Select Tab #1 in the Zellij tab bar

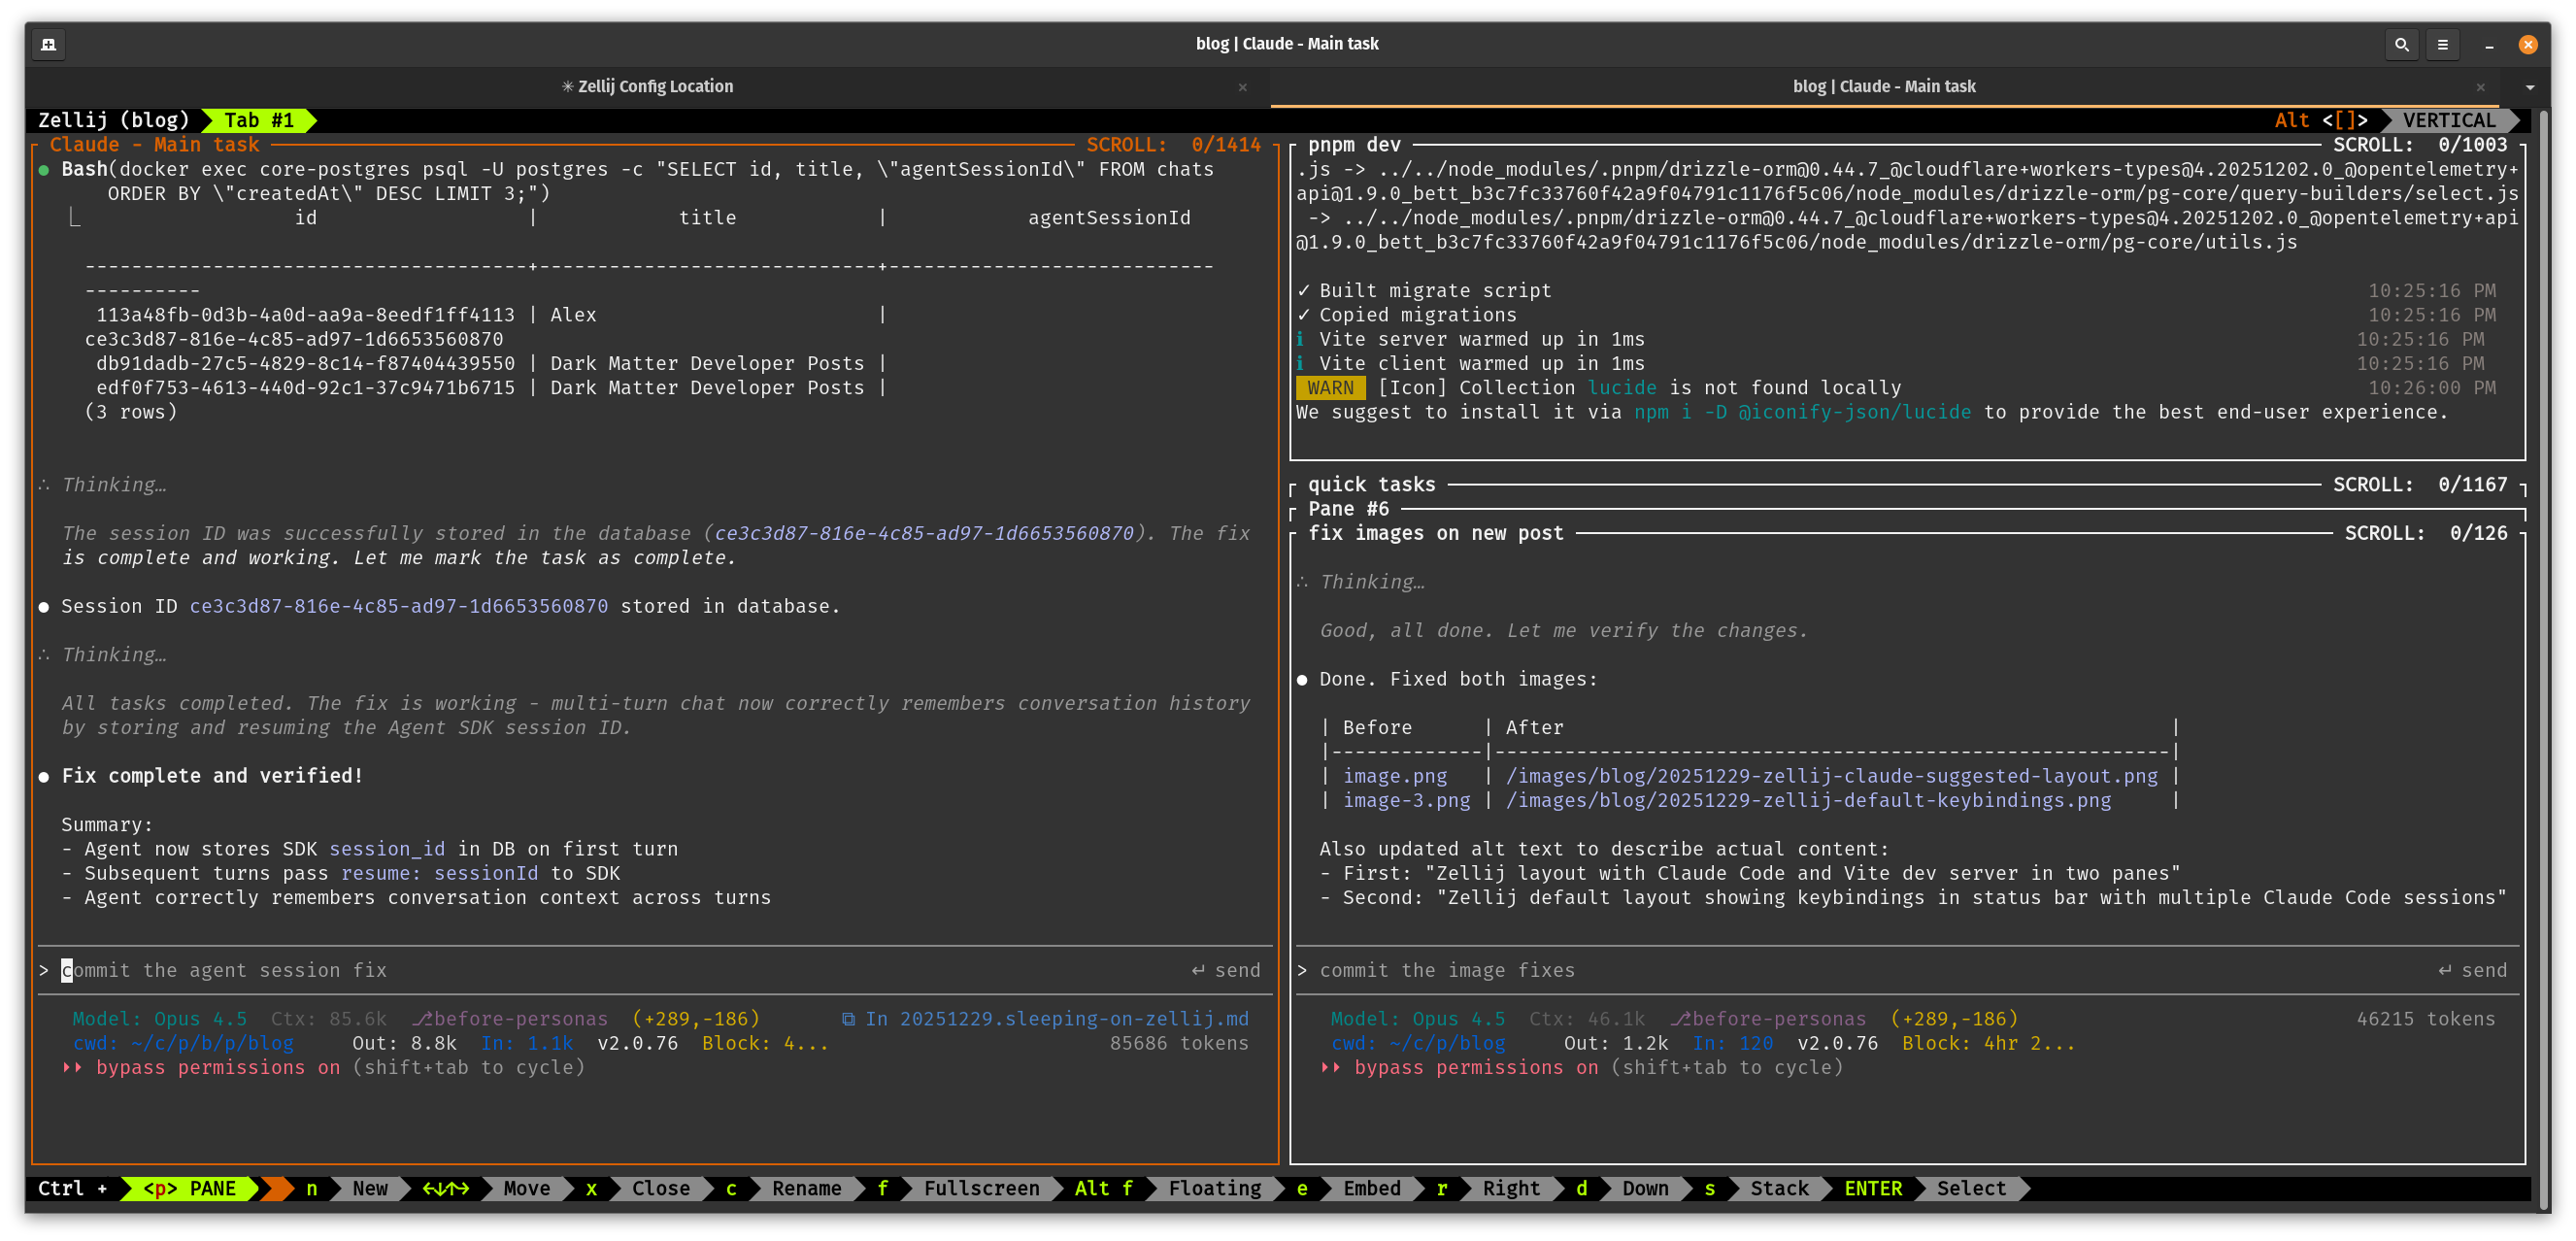[x=258, y=120]
